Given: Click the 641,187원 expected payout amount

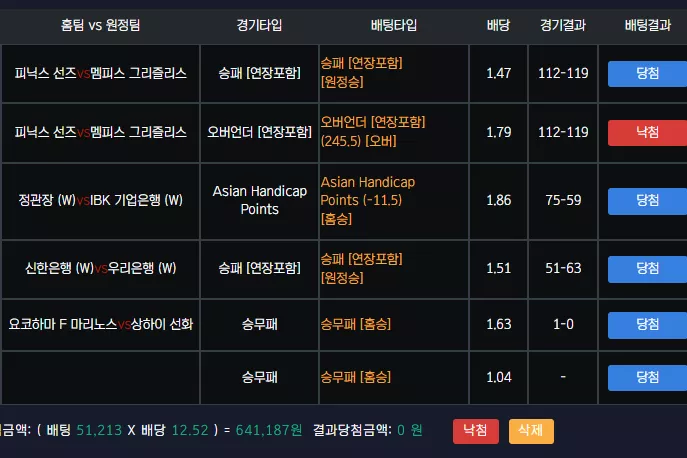Looking at the screenshot, I should pos(269,430).
